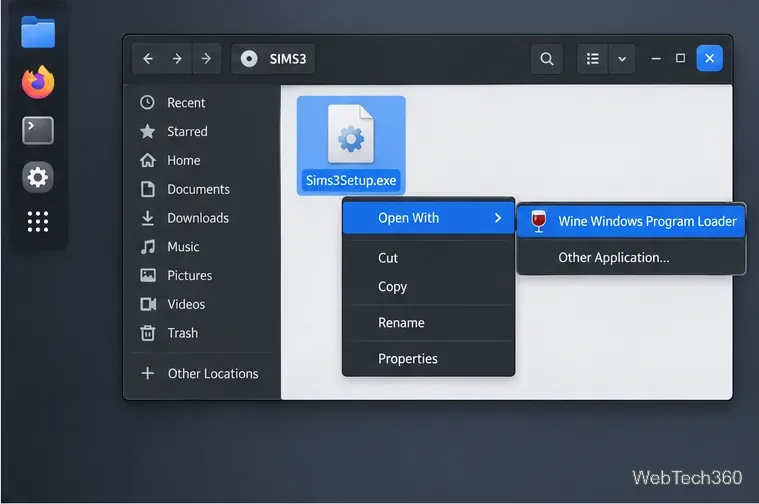The height and width of the screenshot is (504, 759).
Task: Minimize the file manager window
Action: pyautogui.click(x=656, y=59)
